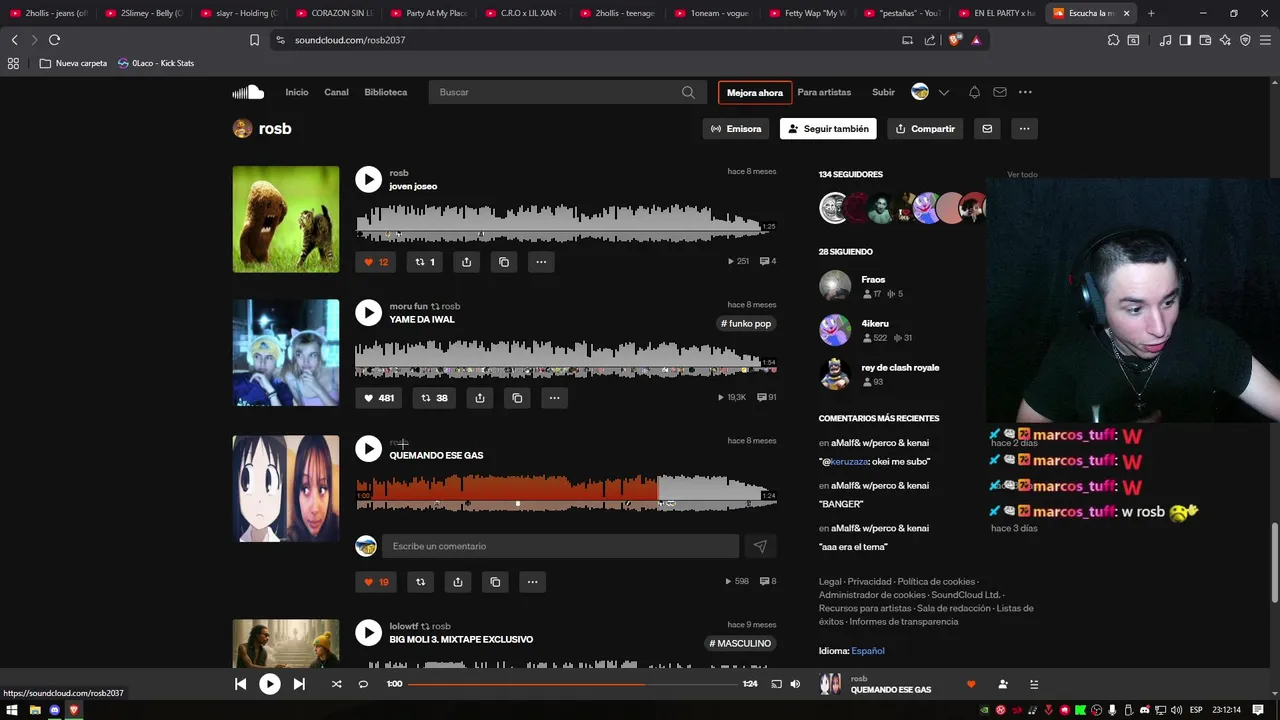
Task: Open 4ikeru profile in following list
Action: click(x=875, y=324)
